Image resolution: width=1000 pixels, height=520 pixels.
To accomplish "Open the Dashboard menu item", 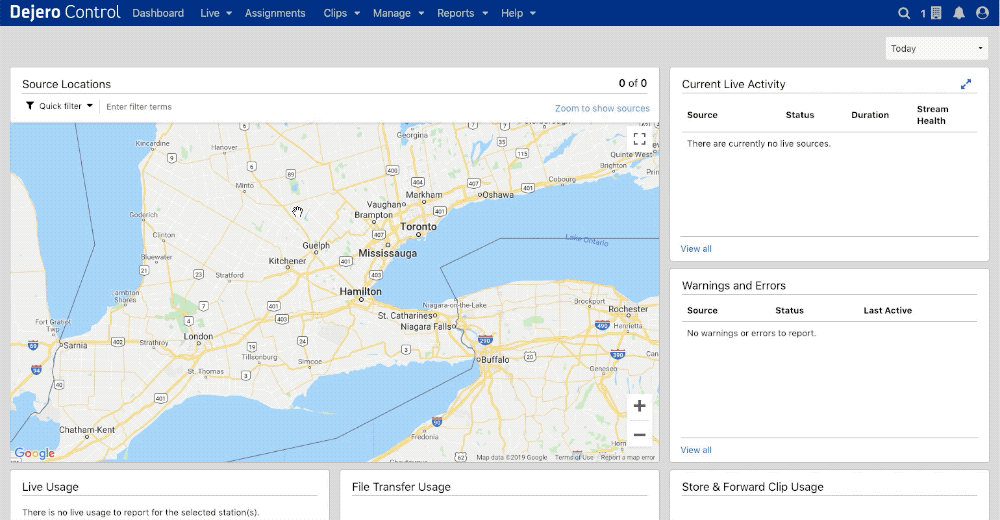I will [158, 13].
